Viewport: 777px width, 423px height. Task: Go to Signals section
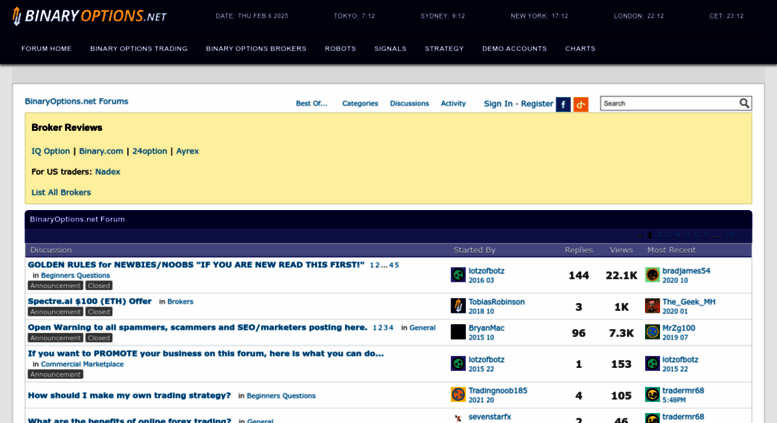(x=390, y=49)
